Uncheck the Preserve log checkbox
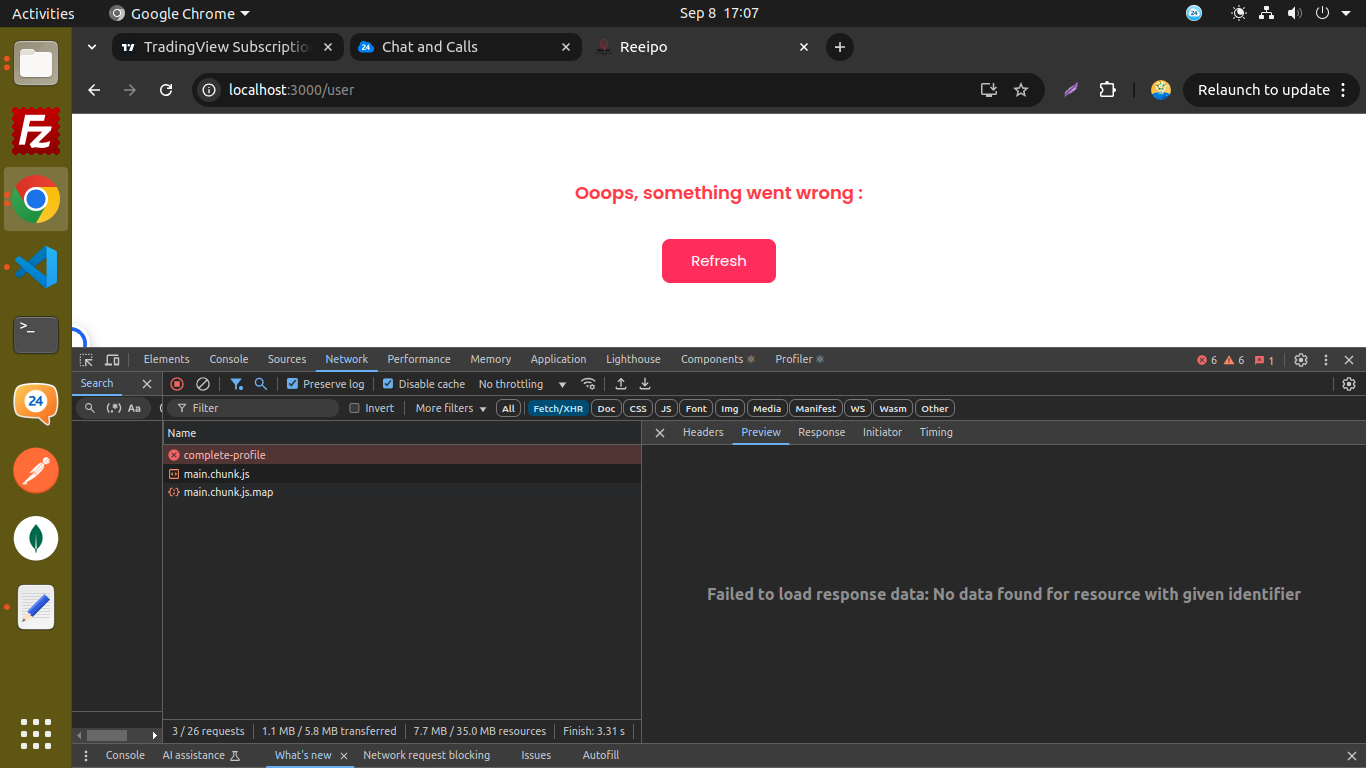The height and width of the screenshot is (768, 1366). pos(293,384)
